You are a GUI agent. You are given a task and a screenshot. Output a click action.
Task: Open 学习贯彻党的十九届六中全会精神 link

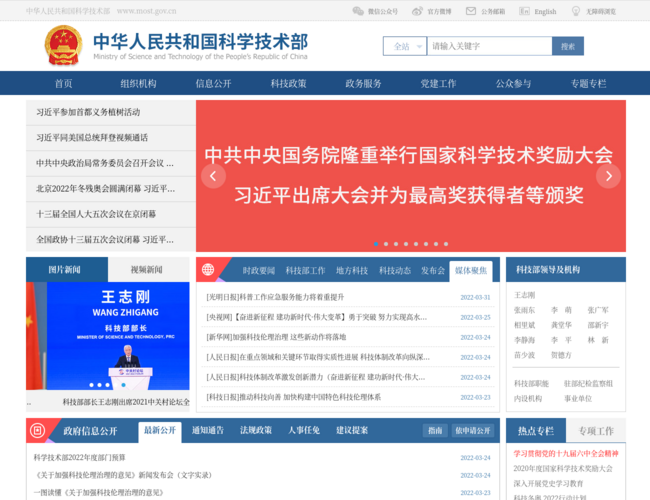coord(566,454)
